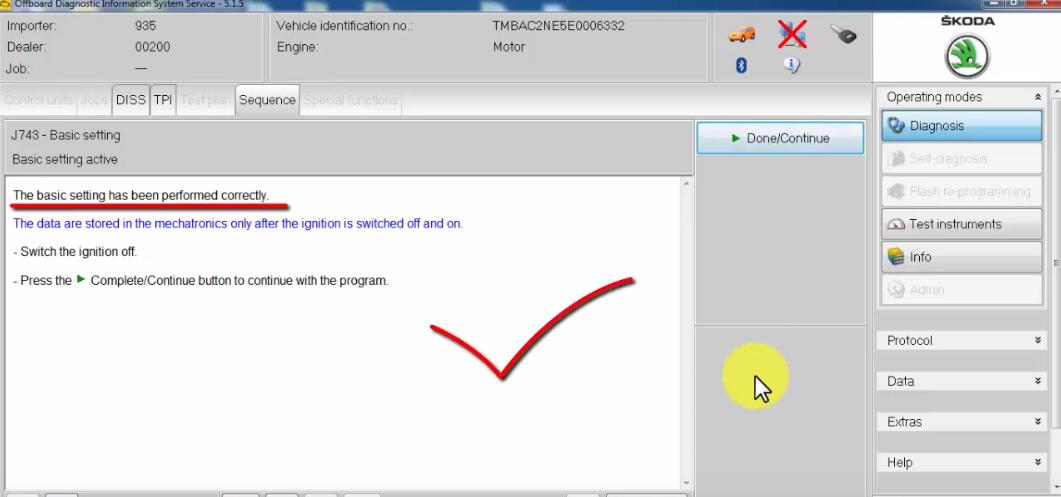Click the message area scroll-down arrow
The height and width of the screenshot is (497, 1061).
687,483
